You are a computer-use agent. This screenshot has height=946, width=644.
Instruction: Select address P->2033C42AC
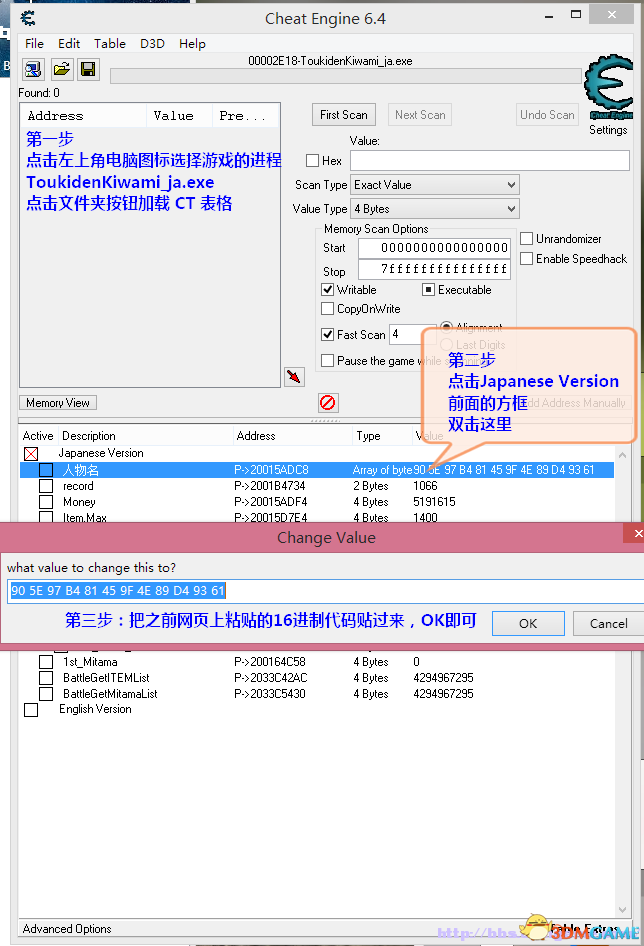tap(270, 678)
